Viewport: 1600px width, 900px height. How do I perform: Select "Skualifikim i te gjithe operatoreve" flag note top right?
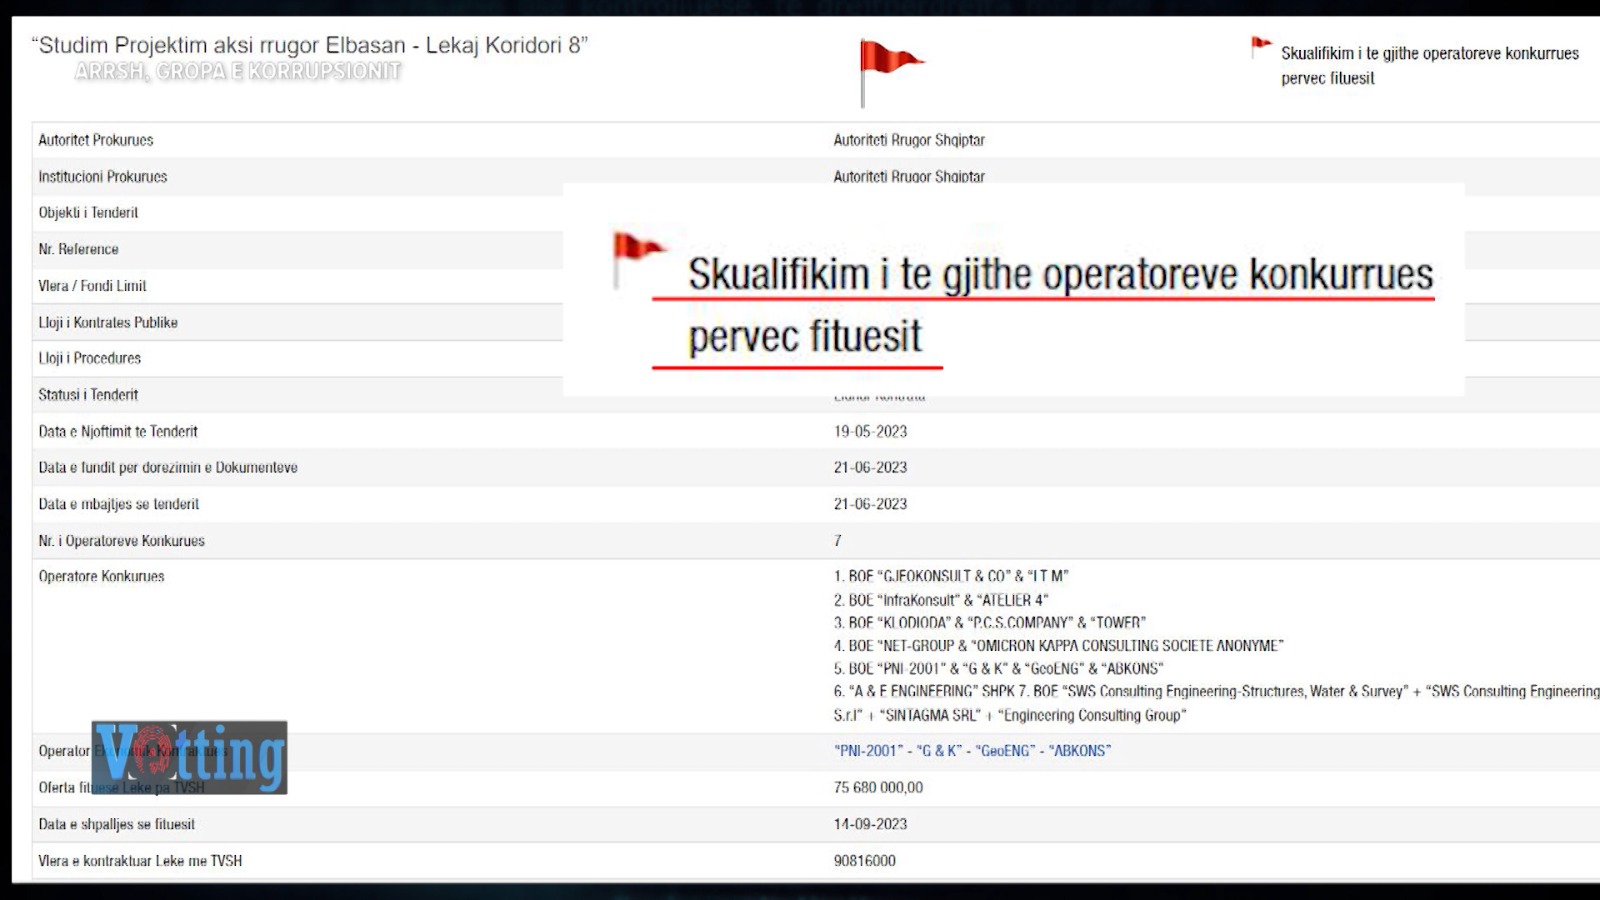point(1430,66)
